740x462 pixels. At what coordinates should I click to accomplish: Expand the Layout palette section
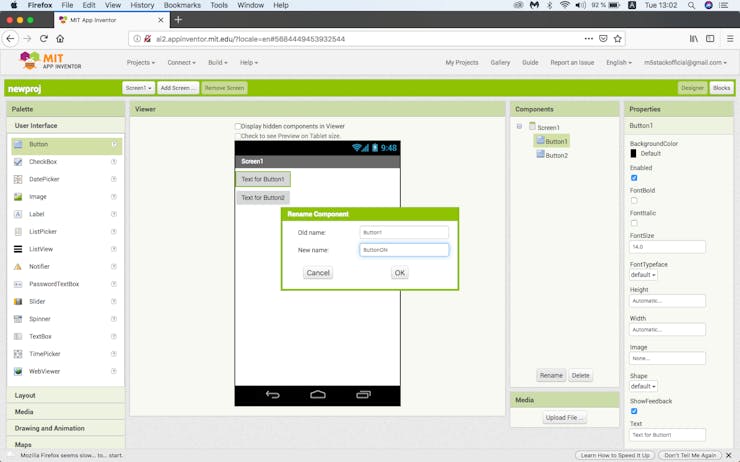tap(66, 395)
